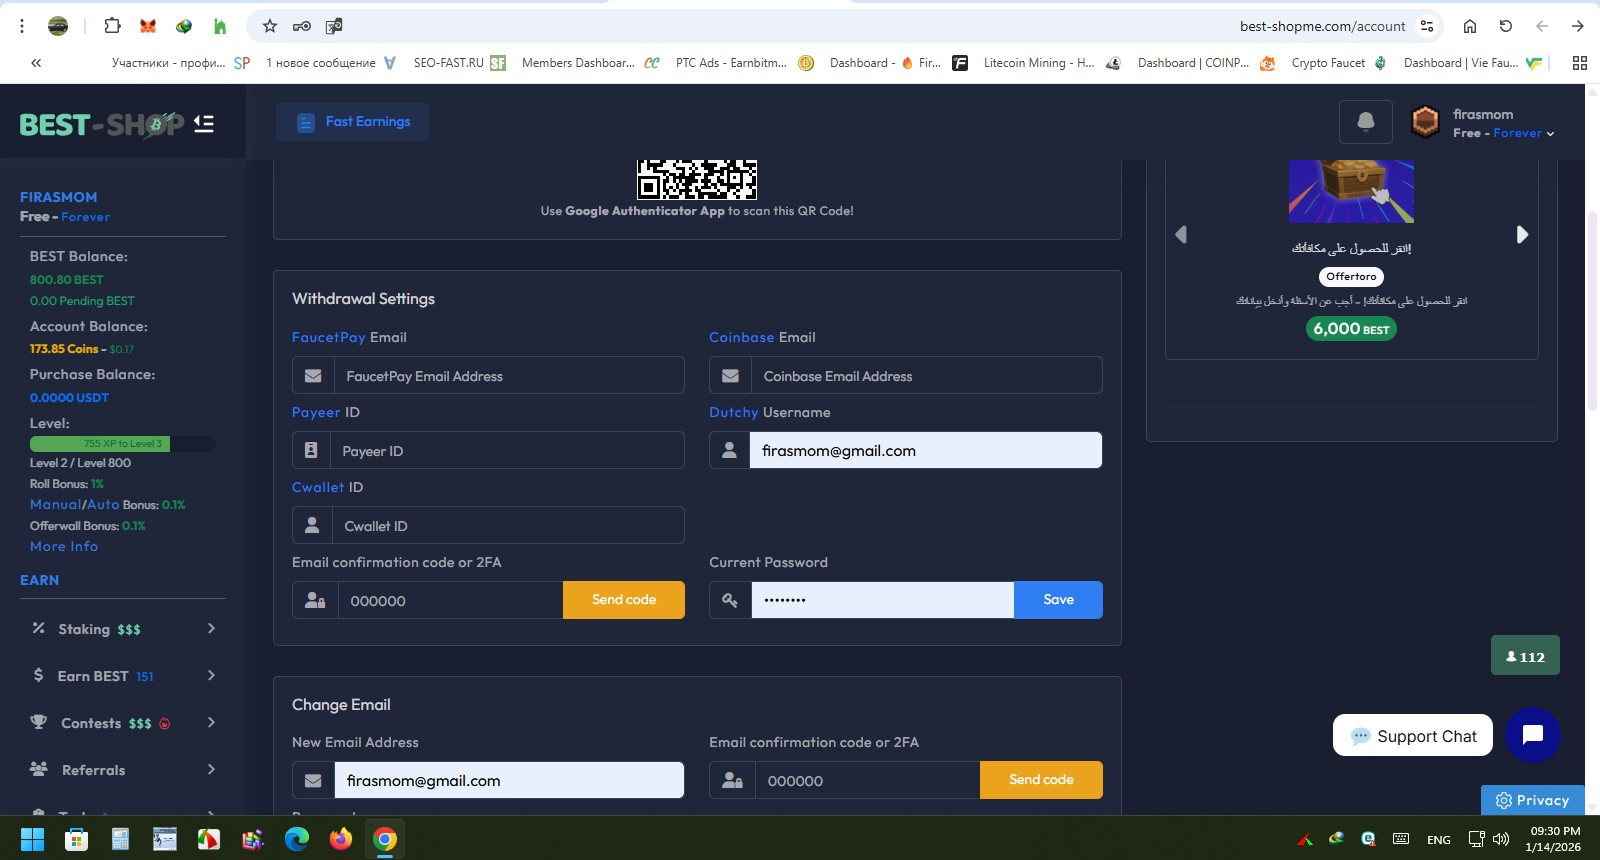Focus the Dutchy Username field

tap(926, 451)
